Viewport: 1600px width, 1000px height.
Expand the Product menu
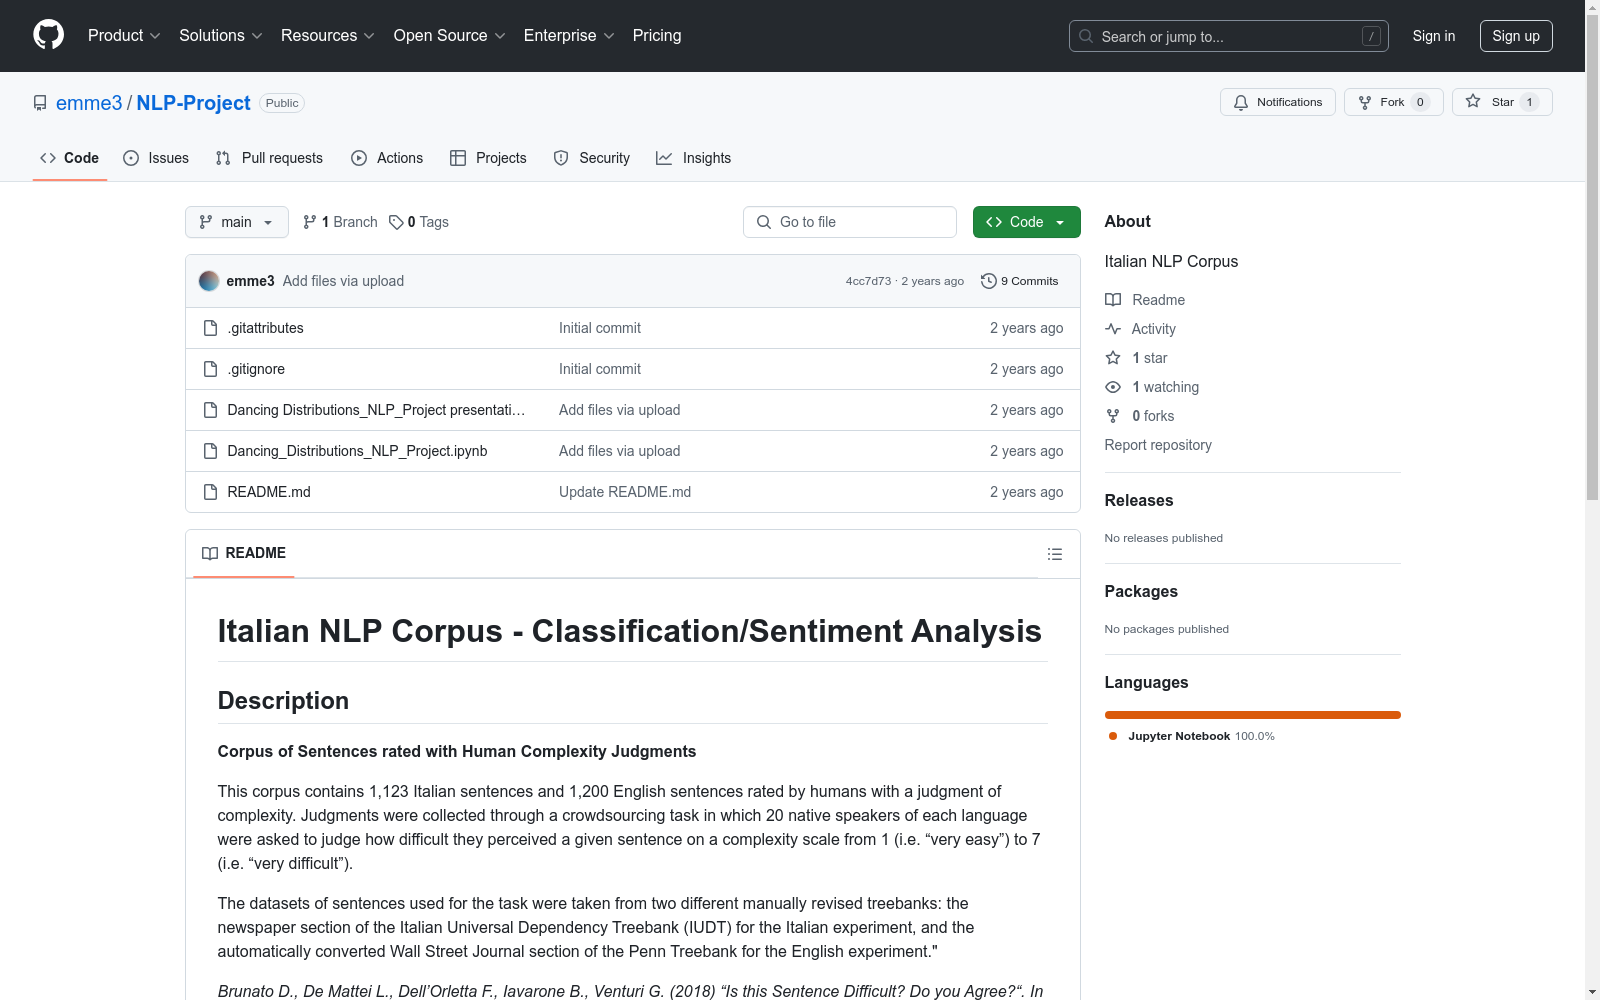point(124,36)
